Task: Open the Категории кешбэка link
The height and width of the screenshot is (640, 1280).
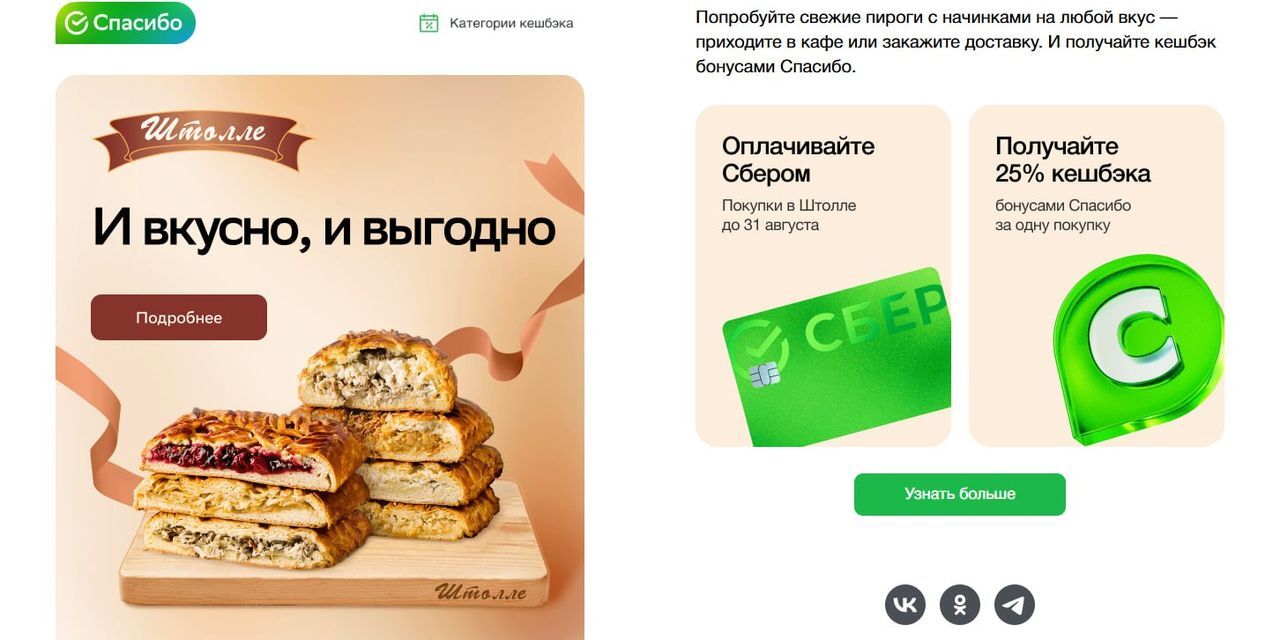Action: (x=511, y=23)
